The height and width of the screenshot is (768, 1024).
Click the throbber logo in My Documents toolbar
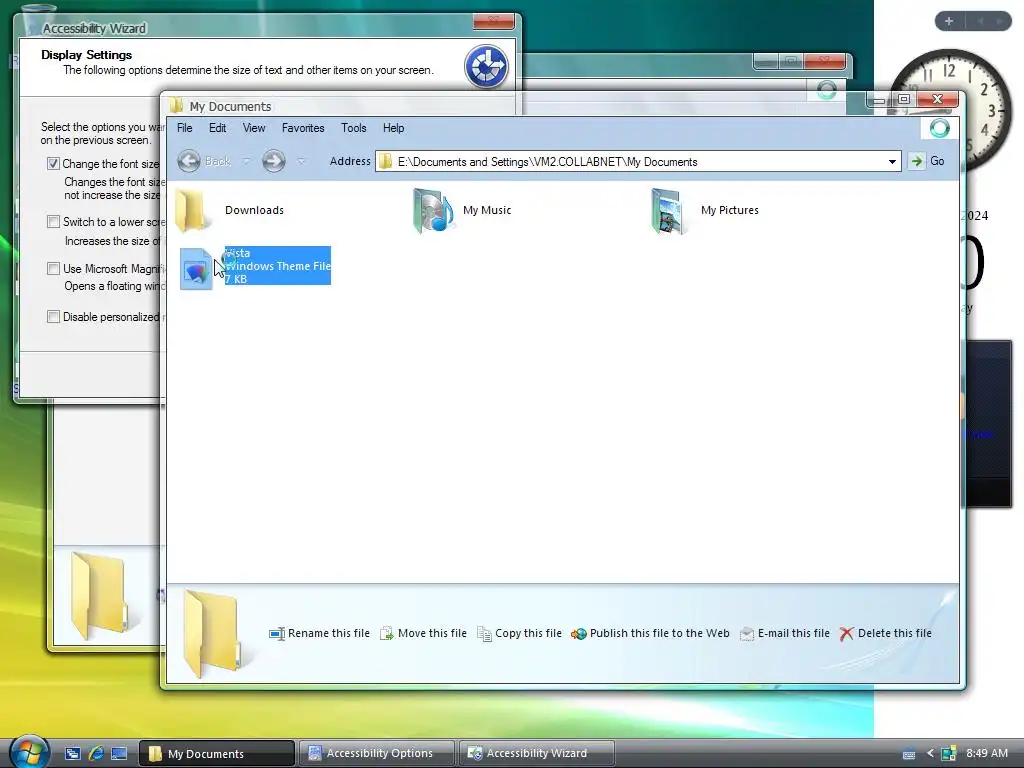pyautogui.click(x=939, y=128)
